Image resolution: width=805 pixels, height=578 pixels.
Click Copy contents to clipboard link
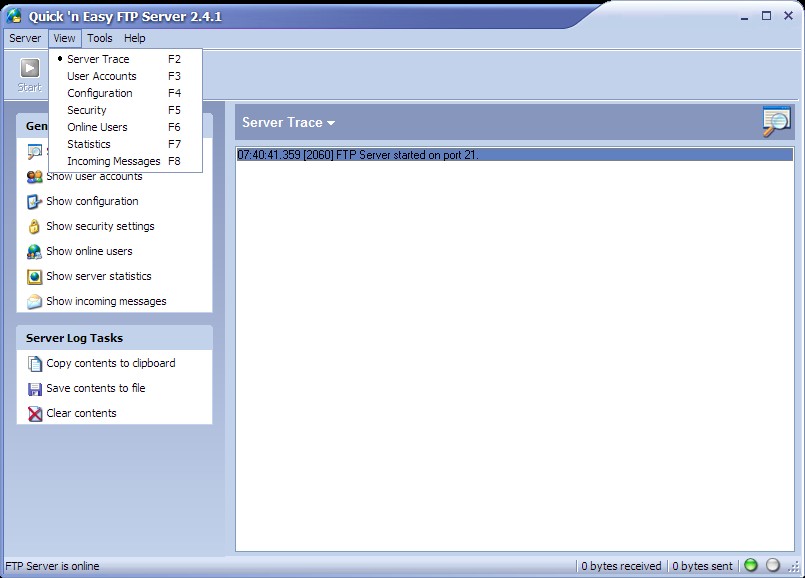(111, 363)
